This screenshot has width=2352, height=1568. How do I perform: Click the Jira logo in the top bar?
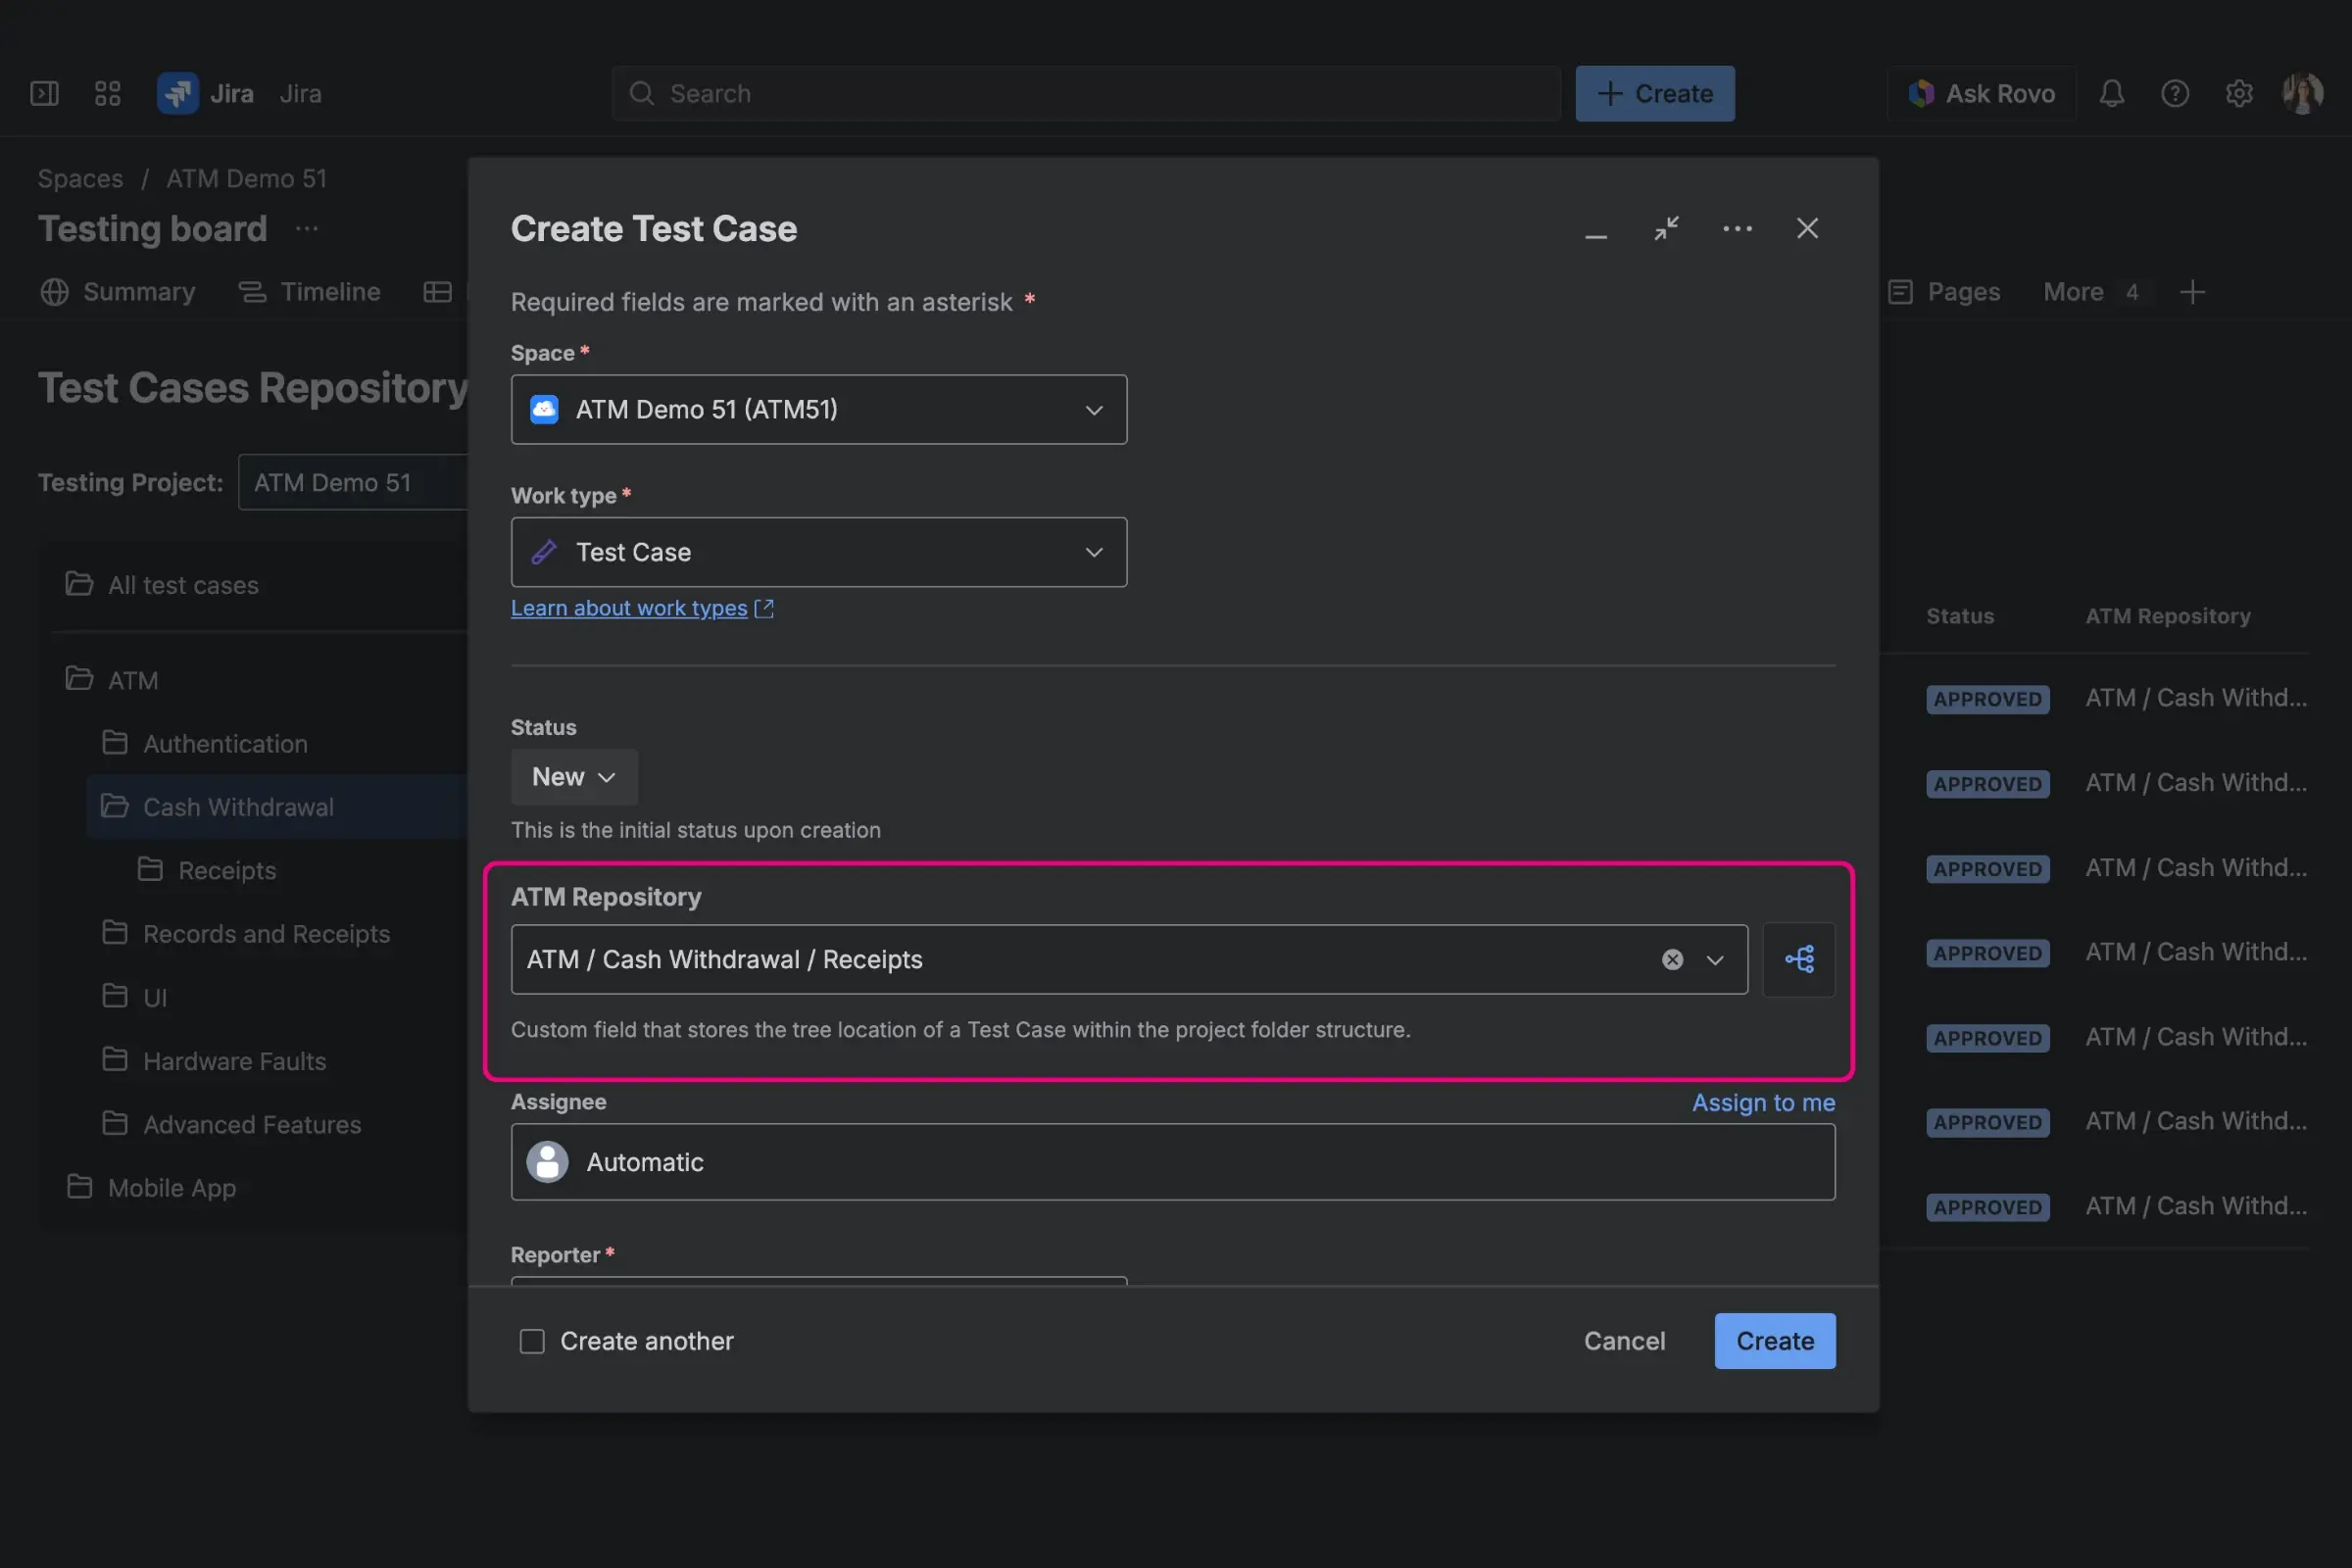click(x=178, y=93)
